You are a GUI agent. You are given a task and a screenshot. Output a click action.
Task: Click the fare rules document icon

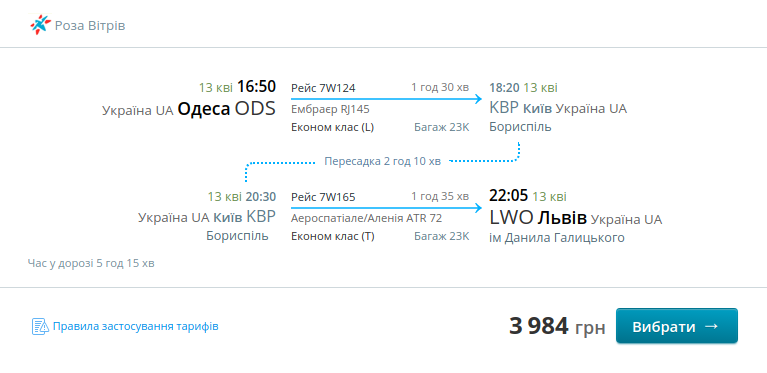40,326
